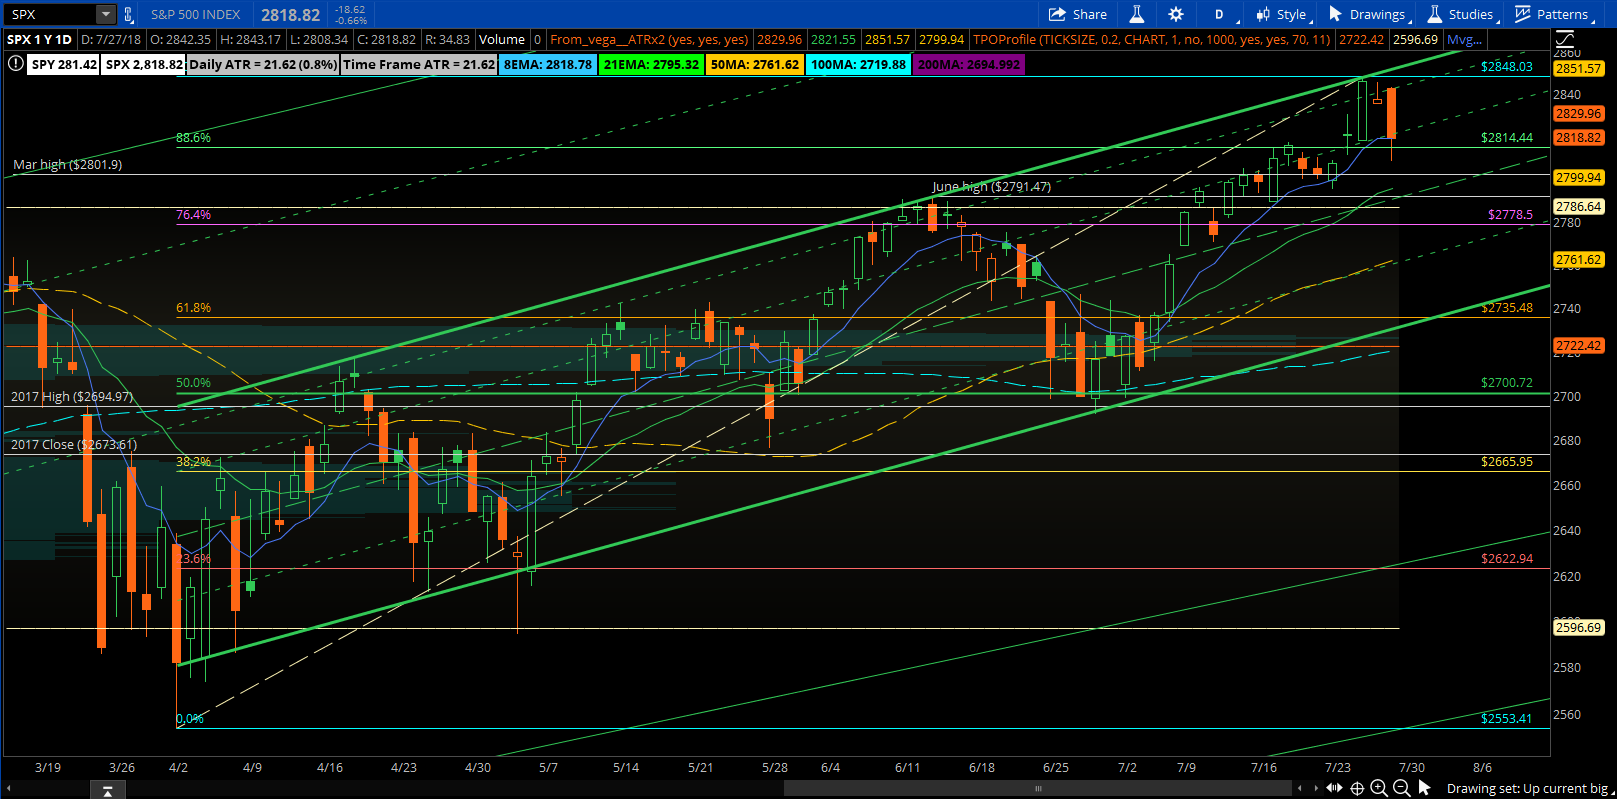Screen dimensions: 1617x799
Task: Click the truncated Mvg... study label
Action: coord(1465,40)
